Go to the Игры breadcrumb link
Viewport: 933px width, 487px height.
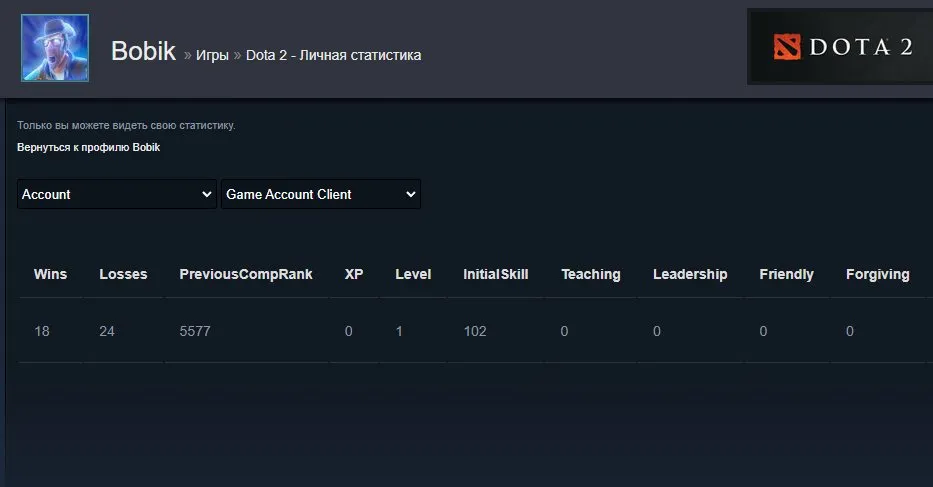click(x=212, y=55)
